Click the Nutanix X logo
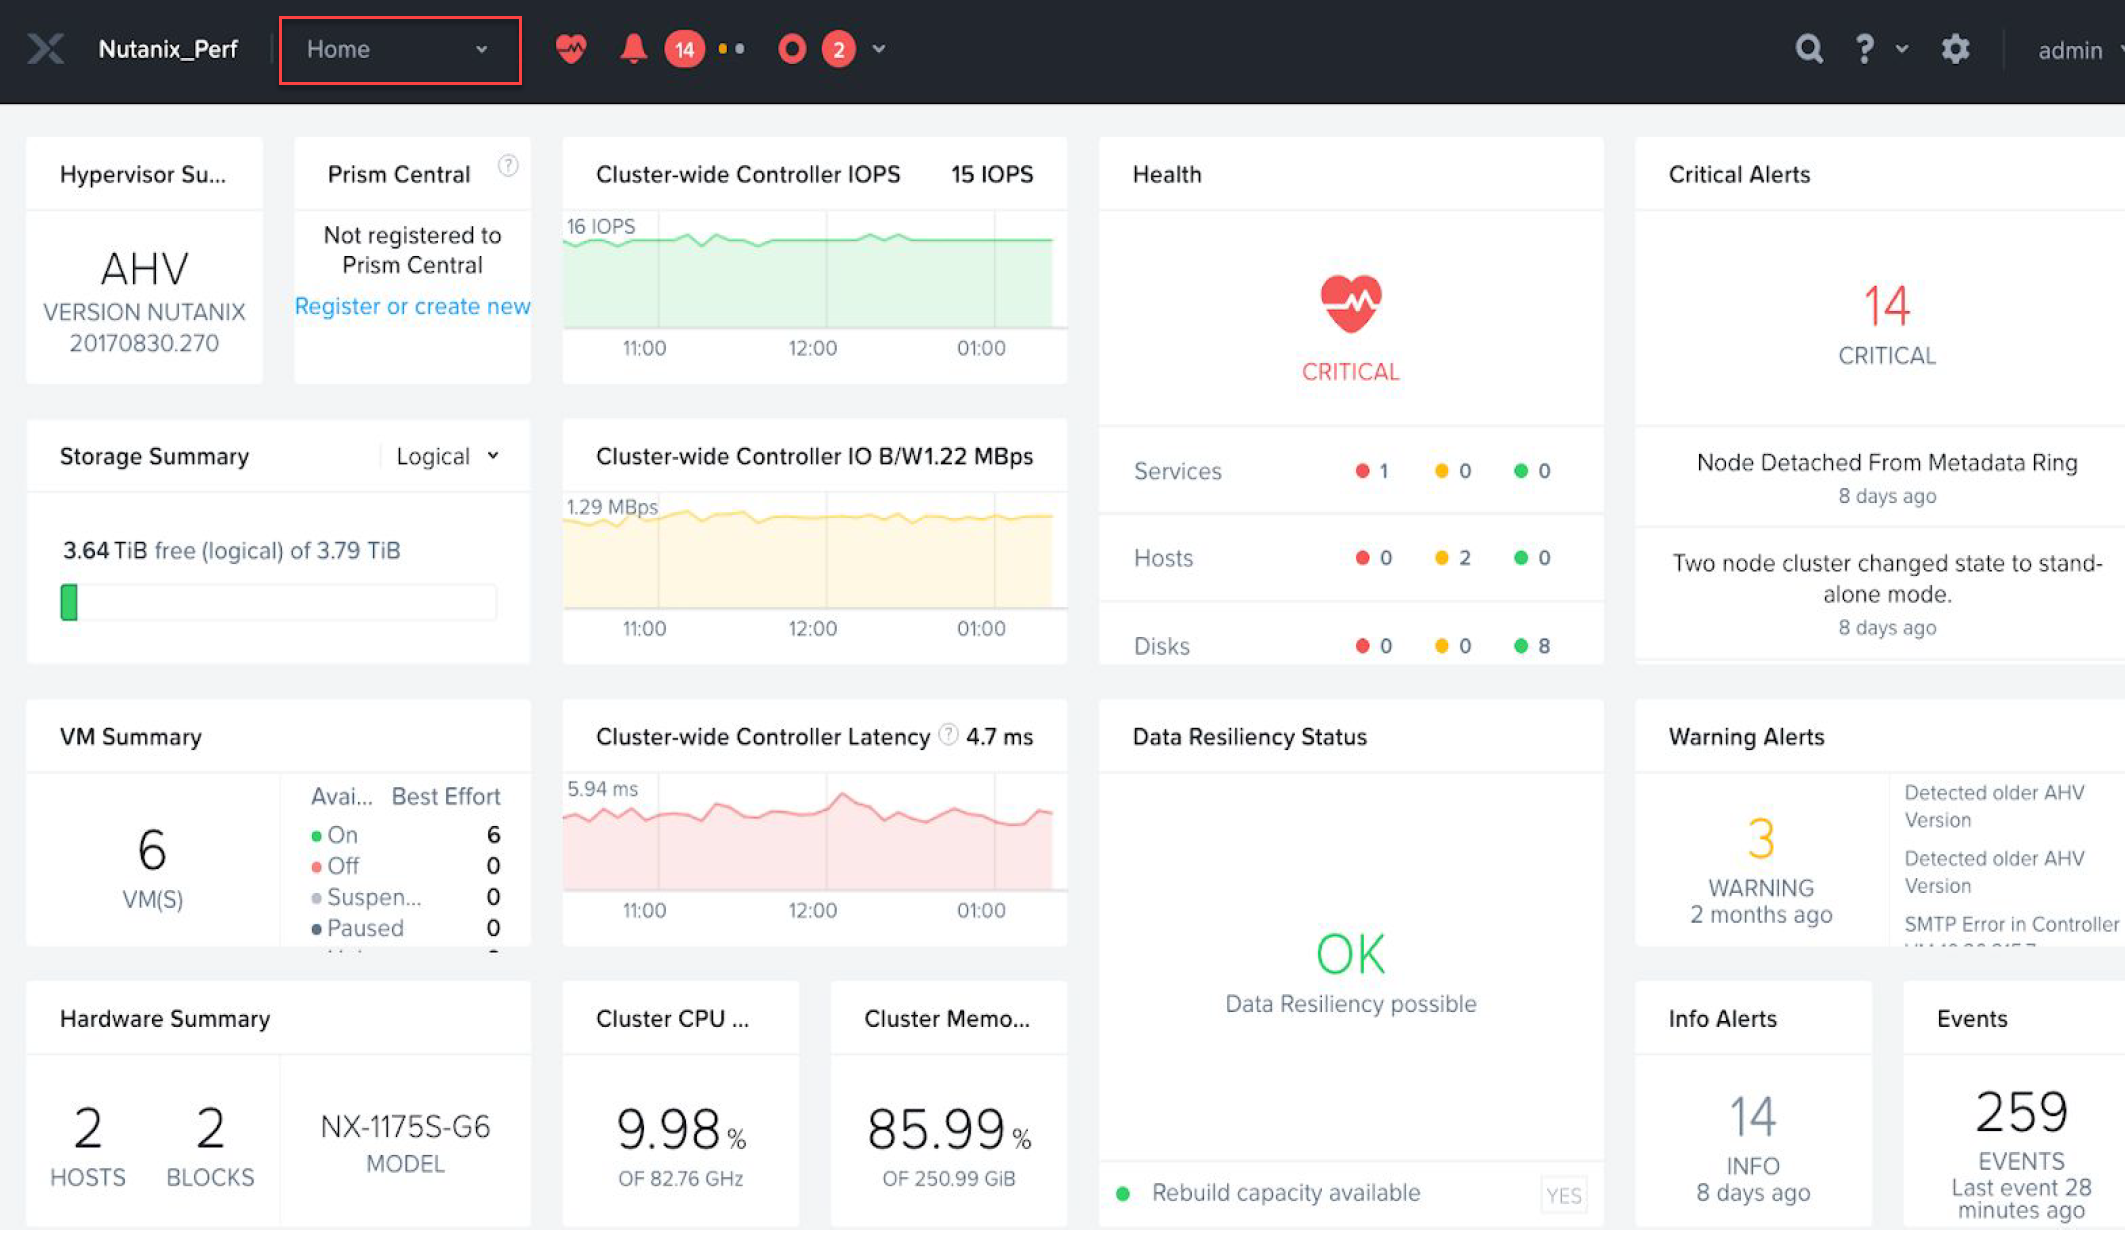Image resolution: width=2125 pixels, height=1236 pixels. (x=44, y=48)
